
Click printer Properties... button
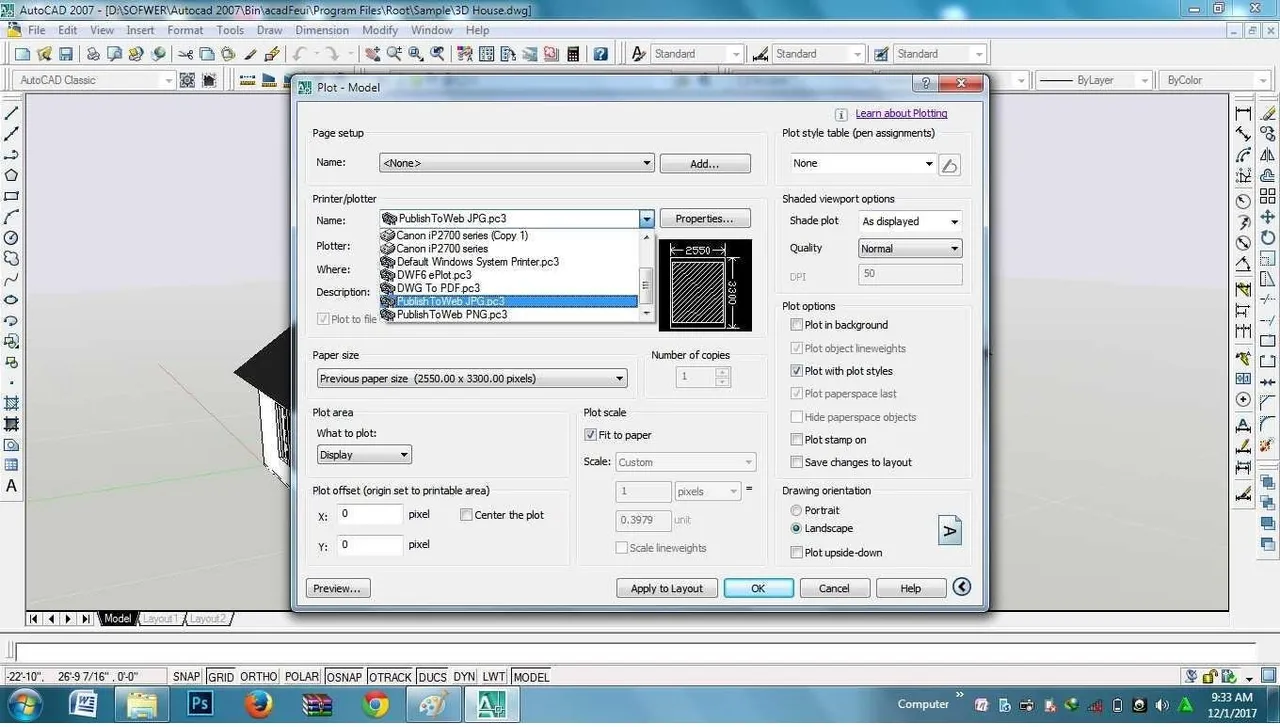(704, 219)
